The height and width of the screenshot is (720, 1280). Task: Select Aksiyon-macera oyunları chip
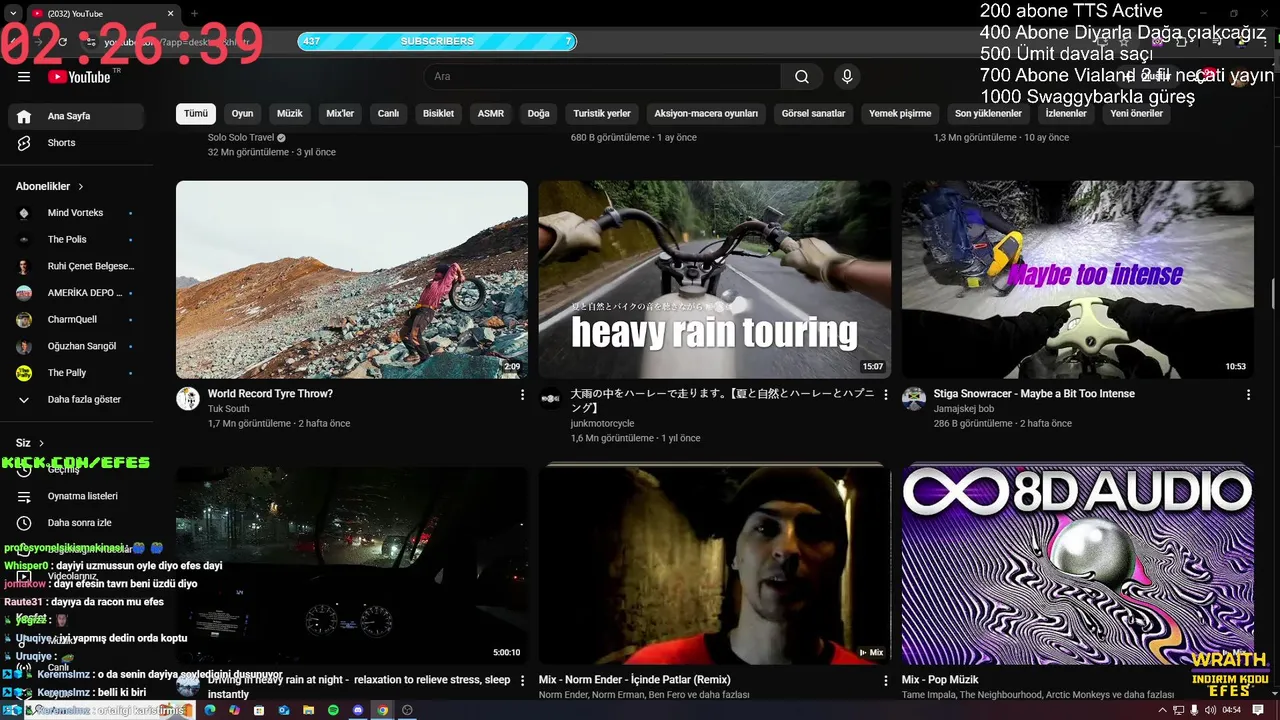click(708, 113)
